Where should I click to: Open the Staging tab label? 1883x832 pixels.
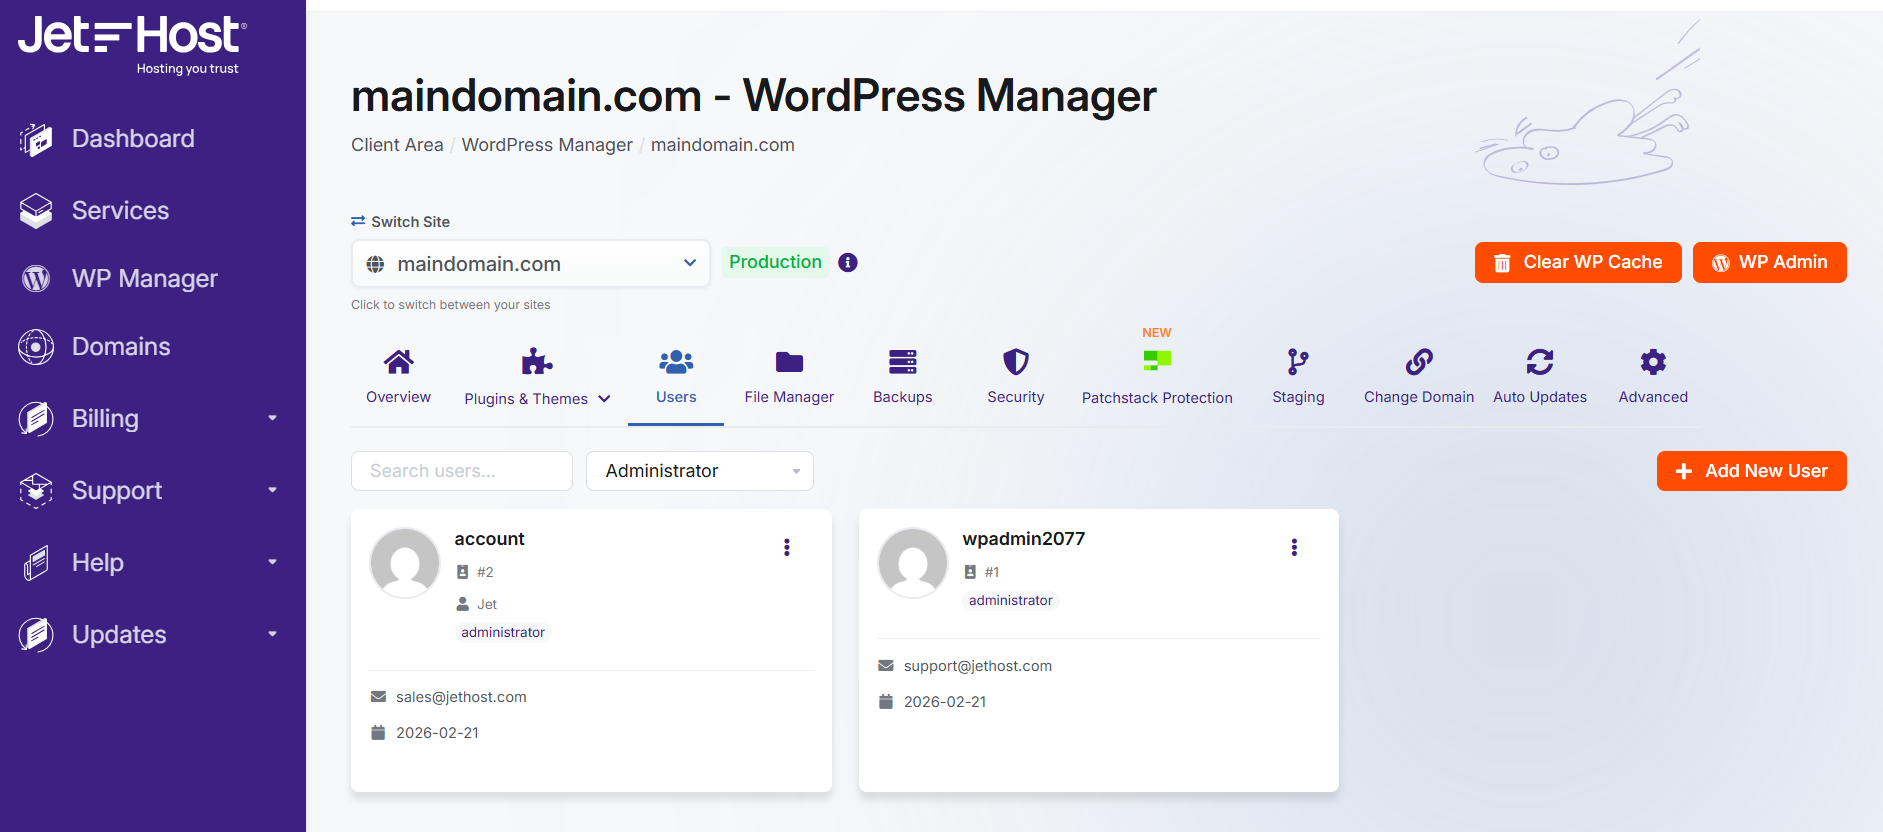[1298, 397]
